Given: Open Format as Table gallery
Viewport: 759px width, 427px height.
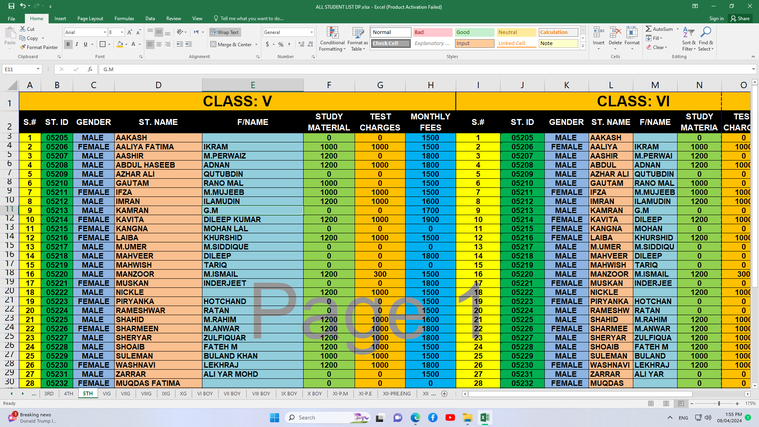Looking at the screenshot, I should click(x=357, y=39).
